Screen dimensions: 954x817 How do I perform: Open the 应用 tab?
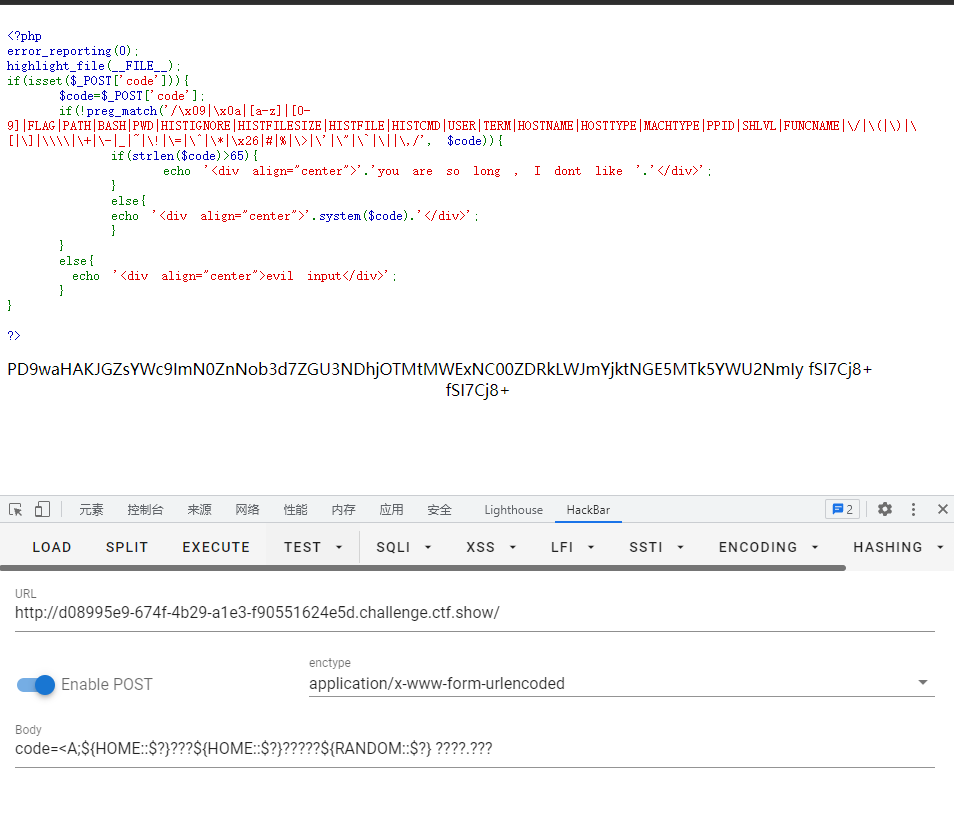pyautogui.click(x=392, y=510)
